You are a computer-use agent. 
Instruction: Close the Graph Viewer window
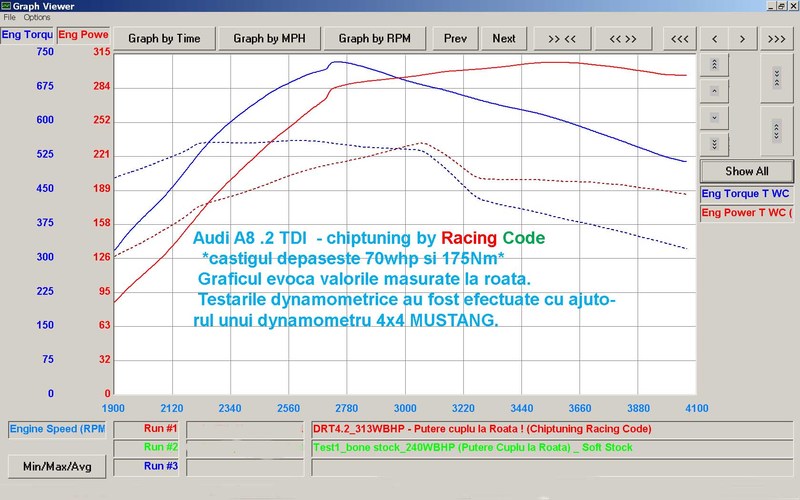coord(792,6)
